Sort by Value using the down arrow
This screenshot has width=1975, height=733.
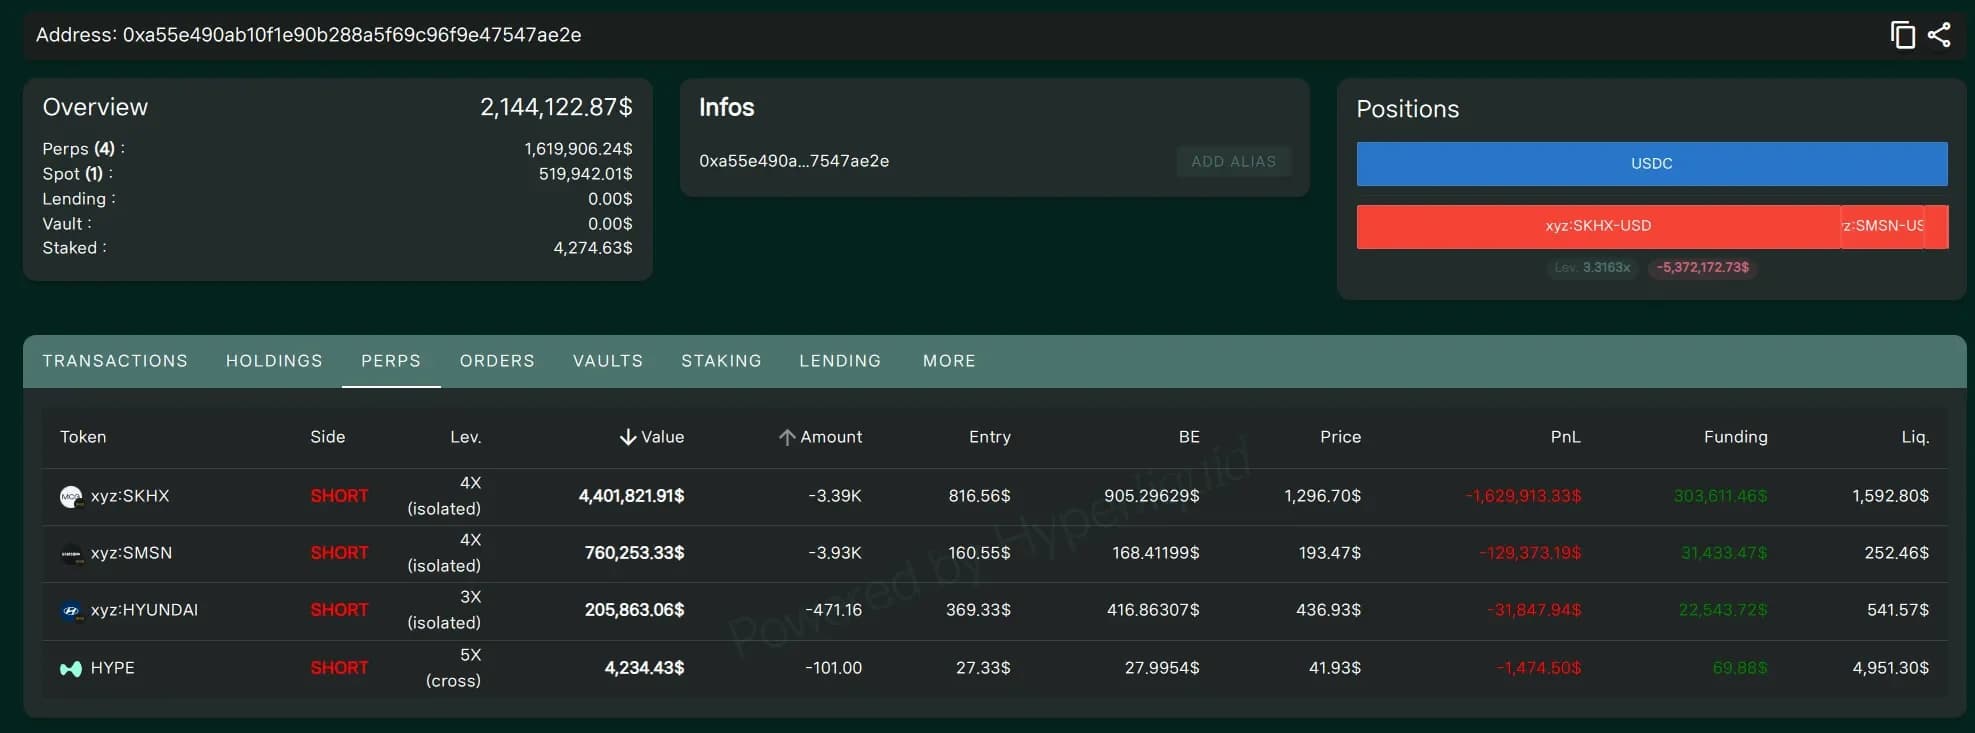628,437
